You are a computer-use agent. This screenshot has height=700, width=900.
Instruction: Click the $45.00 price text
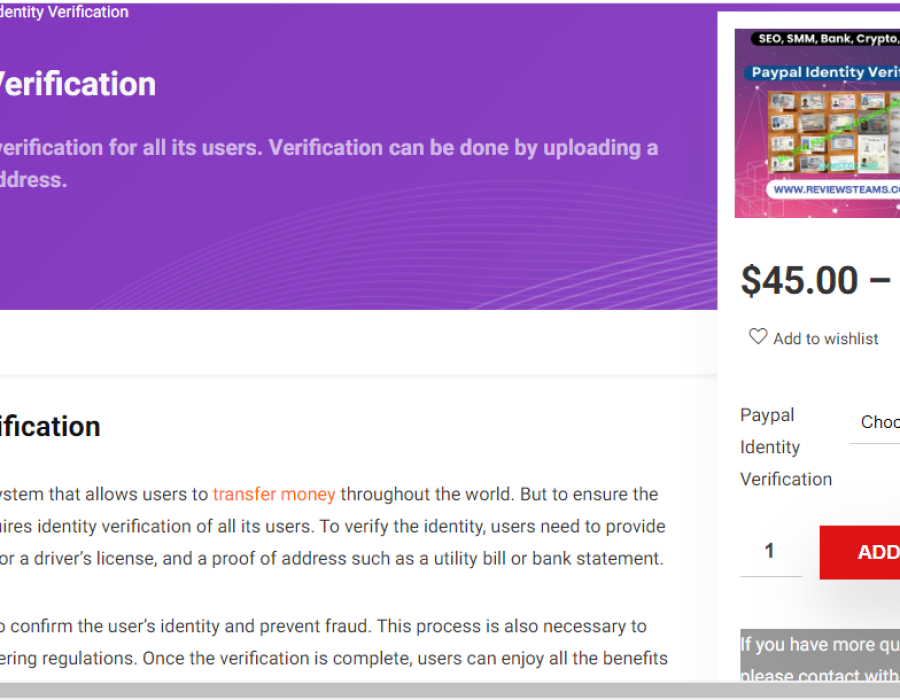pos(799,281)
